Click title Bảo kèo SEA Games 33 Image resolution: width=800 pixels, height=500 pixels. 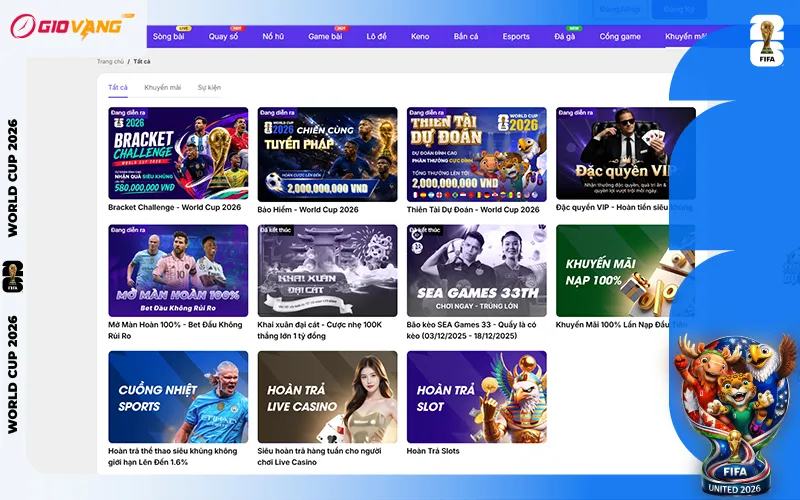(471, 330)
